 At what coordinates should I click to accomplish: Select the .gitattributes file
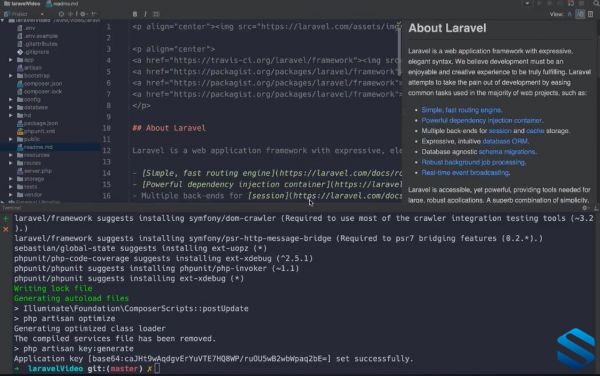[x=38, y=44]
